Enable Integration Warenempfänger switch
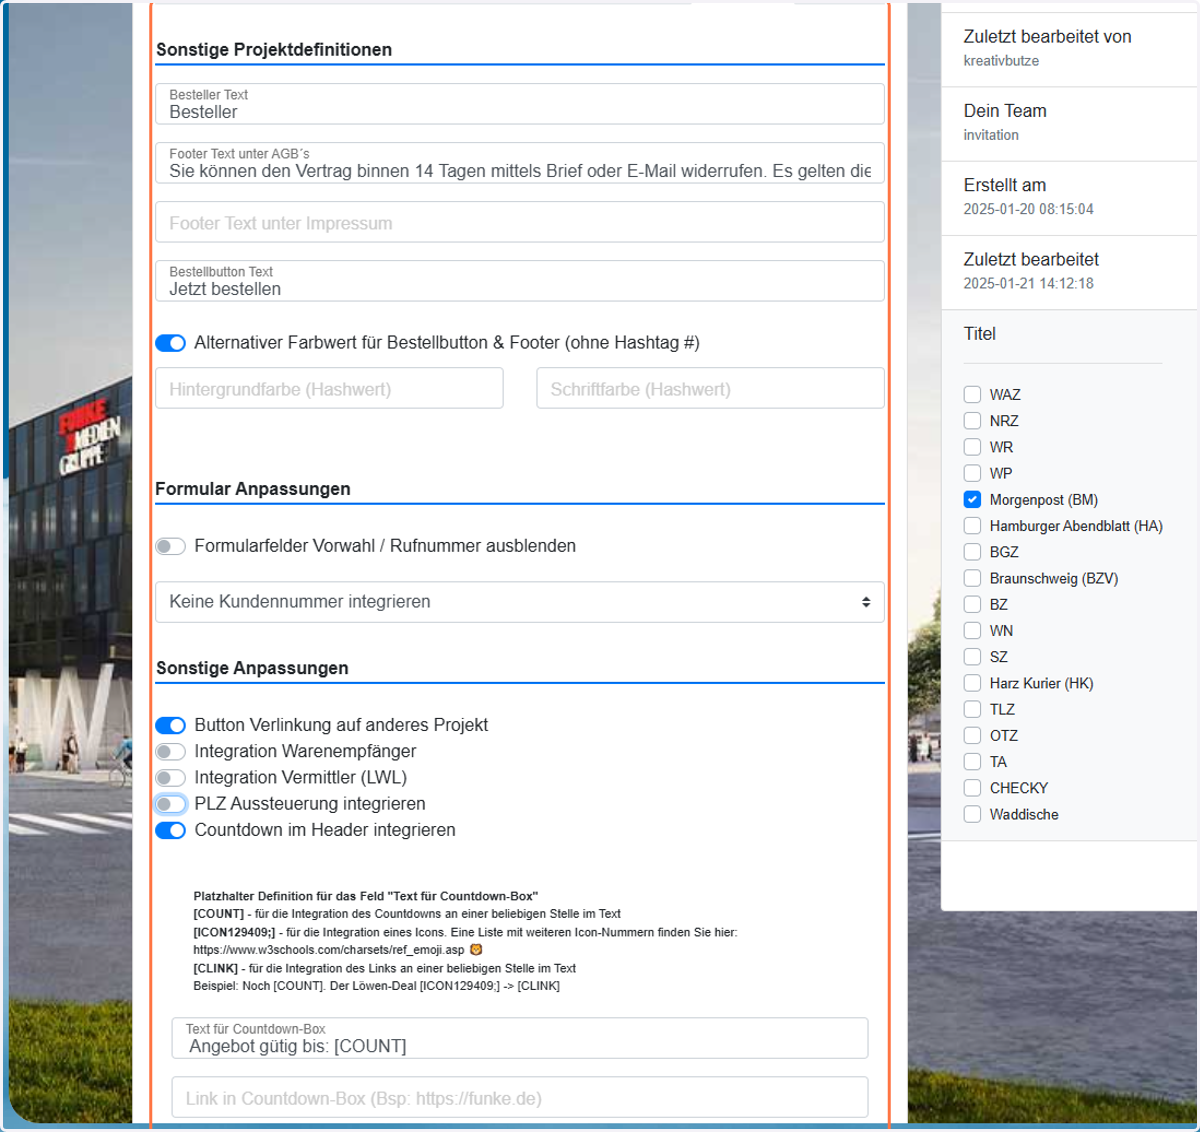This screenshot has width=1200, height=1132. coord(171,751)
